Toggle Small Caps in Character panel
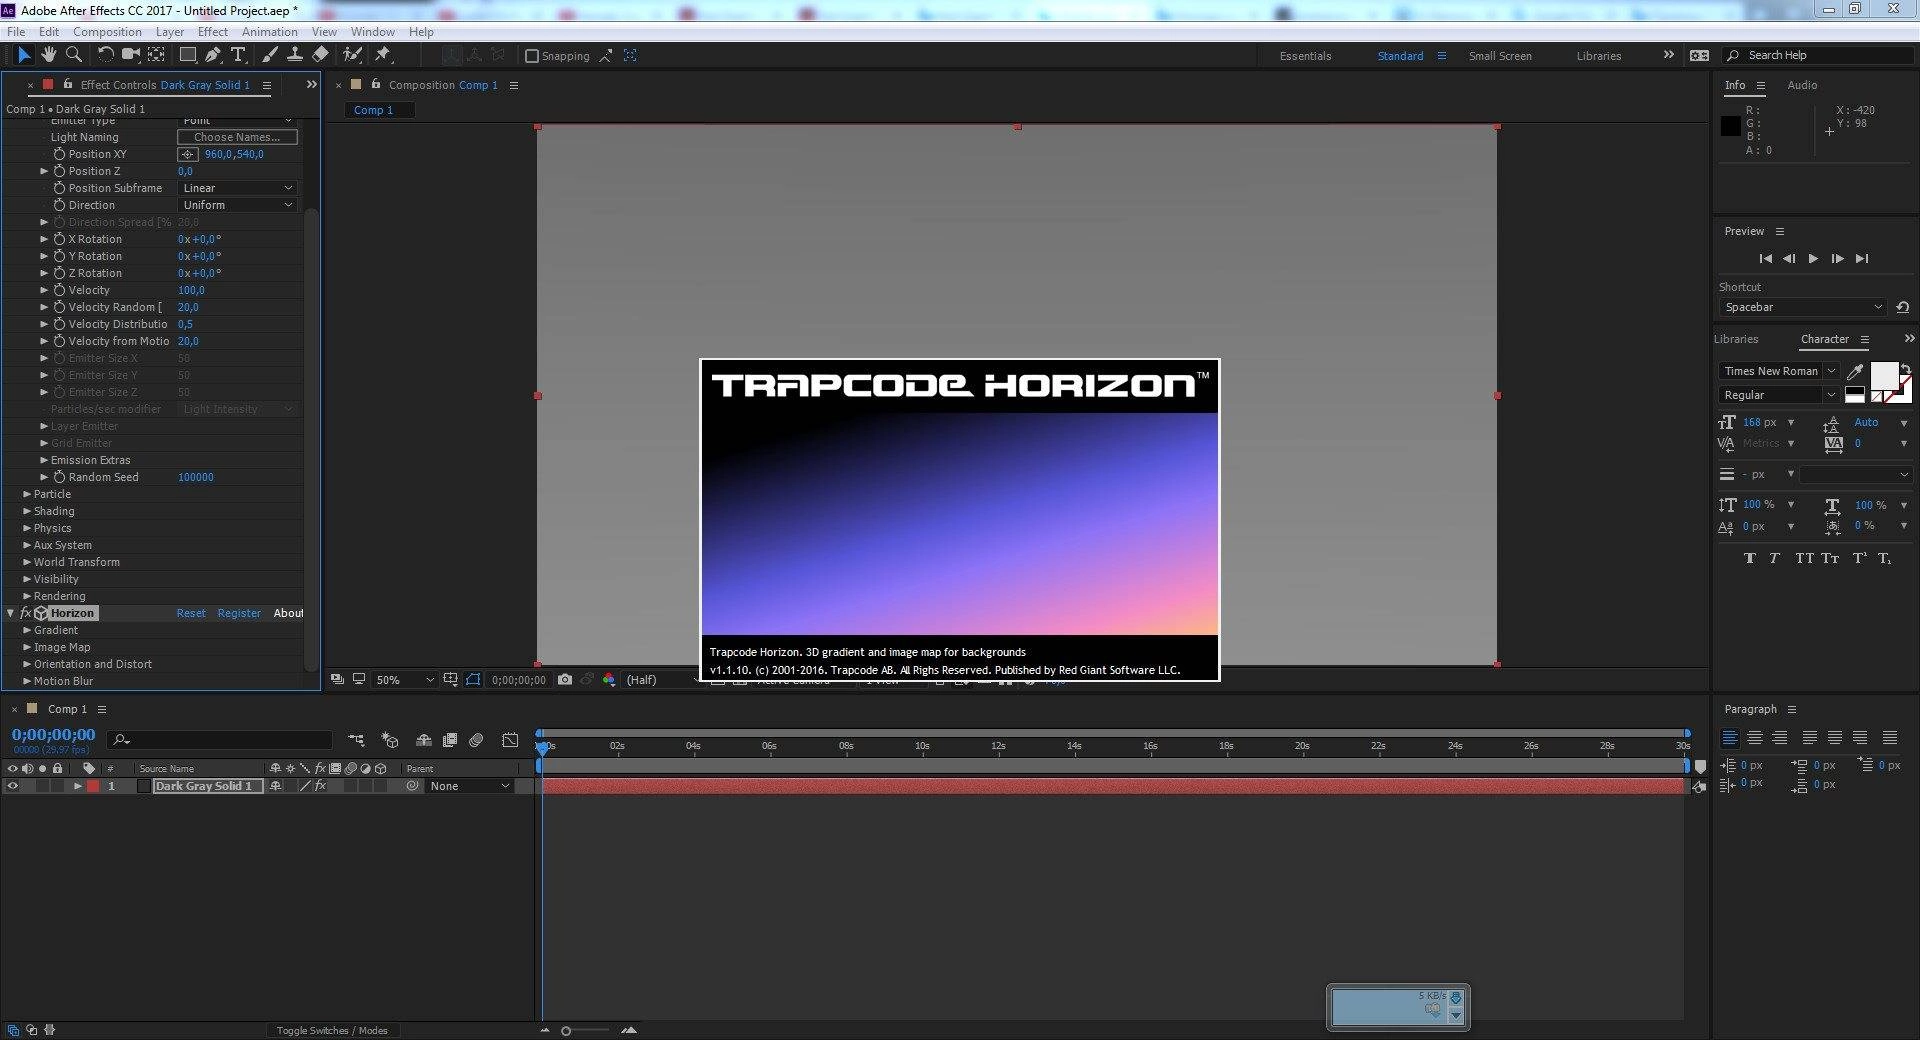The image size is (1920, 1040). click(x=1830, y=558)
